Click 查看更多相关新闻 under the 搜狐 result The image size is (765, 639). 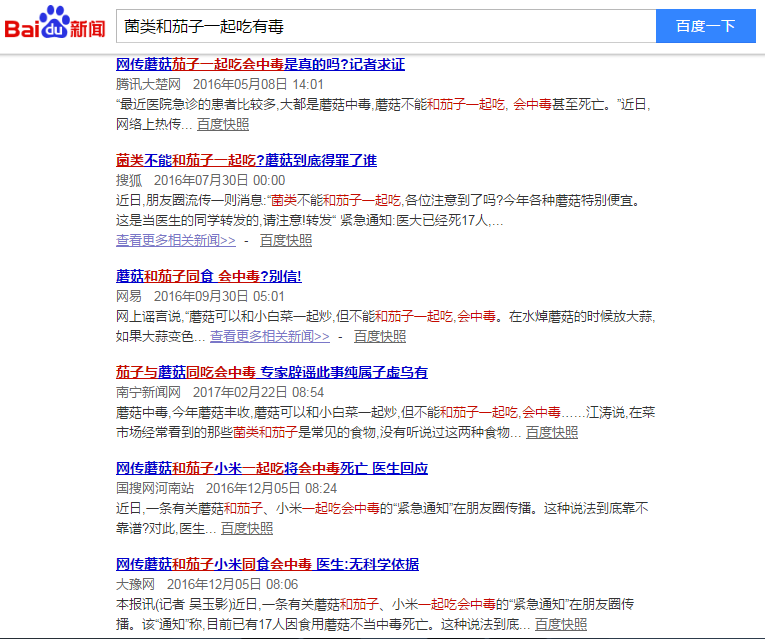click(176, 240)
